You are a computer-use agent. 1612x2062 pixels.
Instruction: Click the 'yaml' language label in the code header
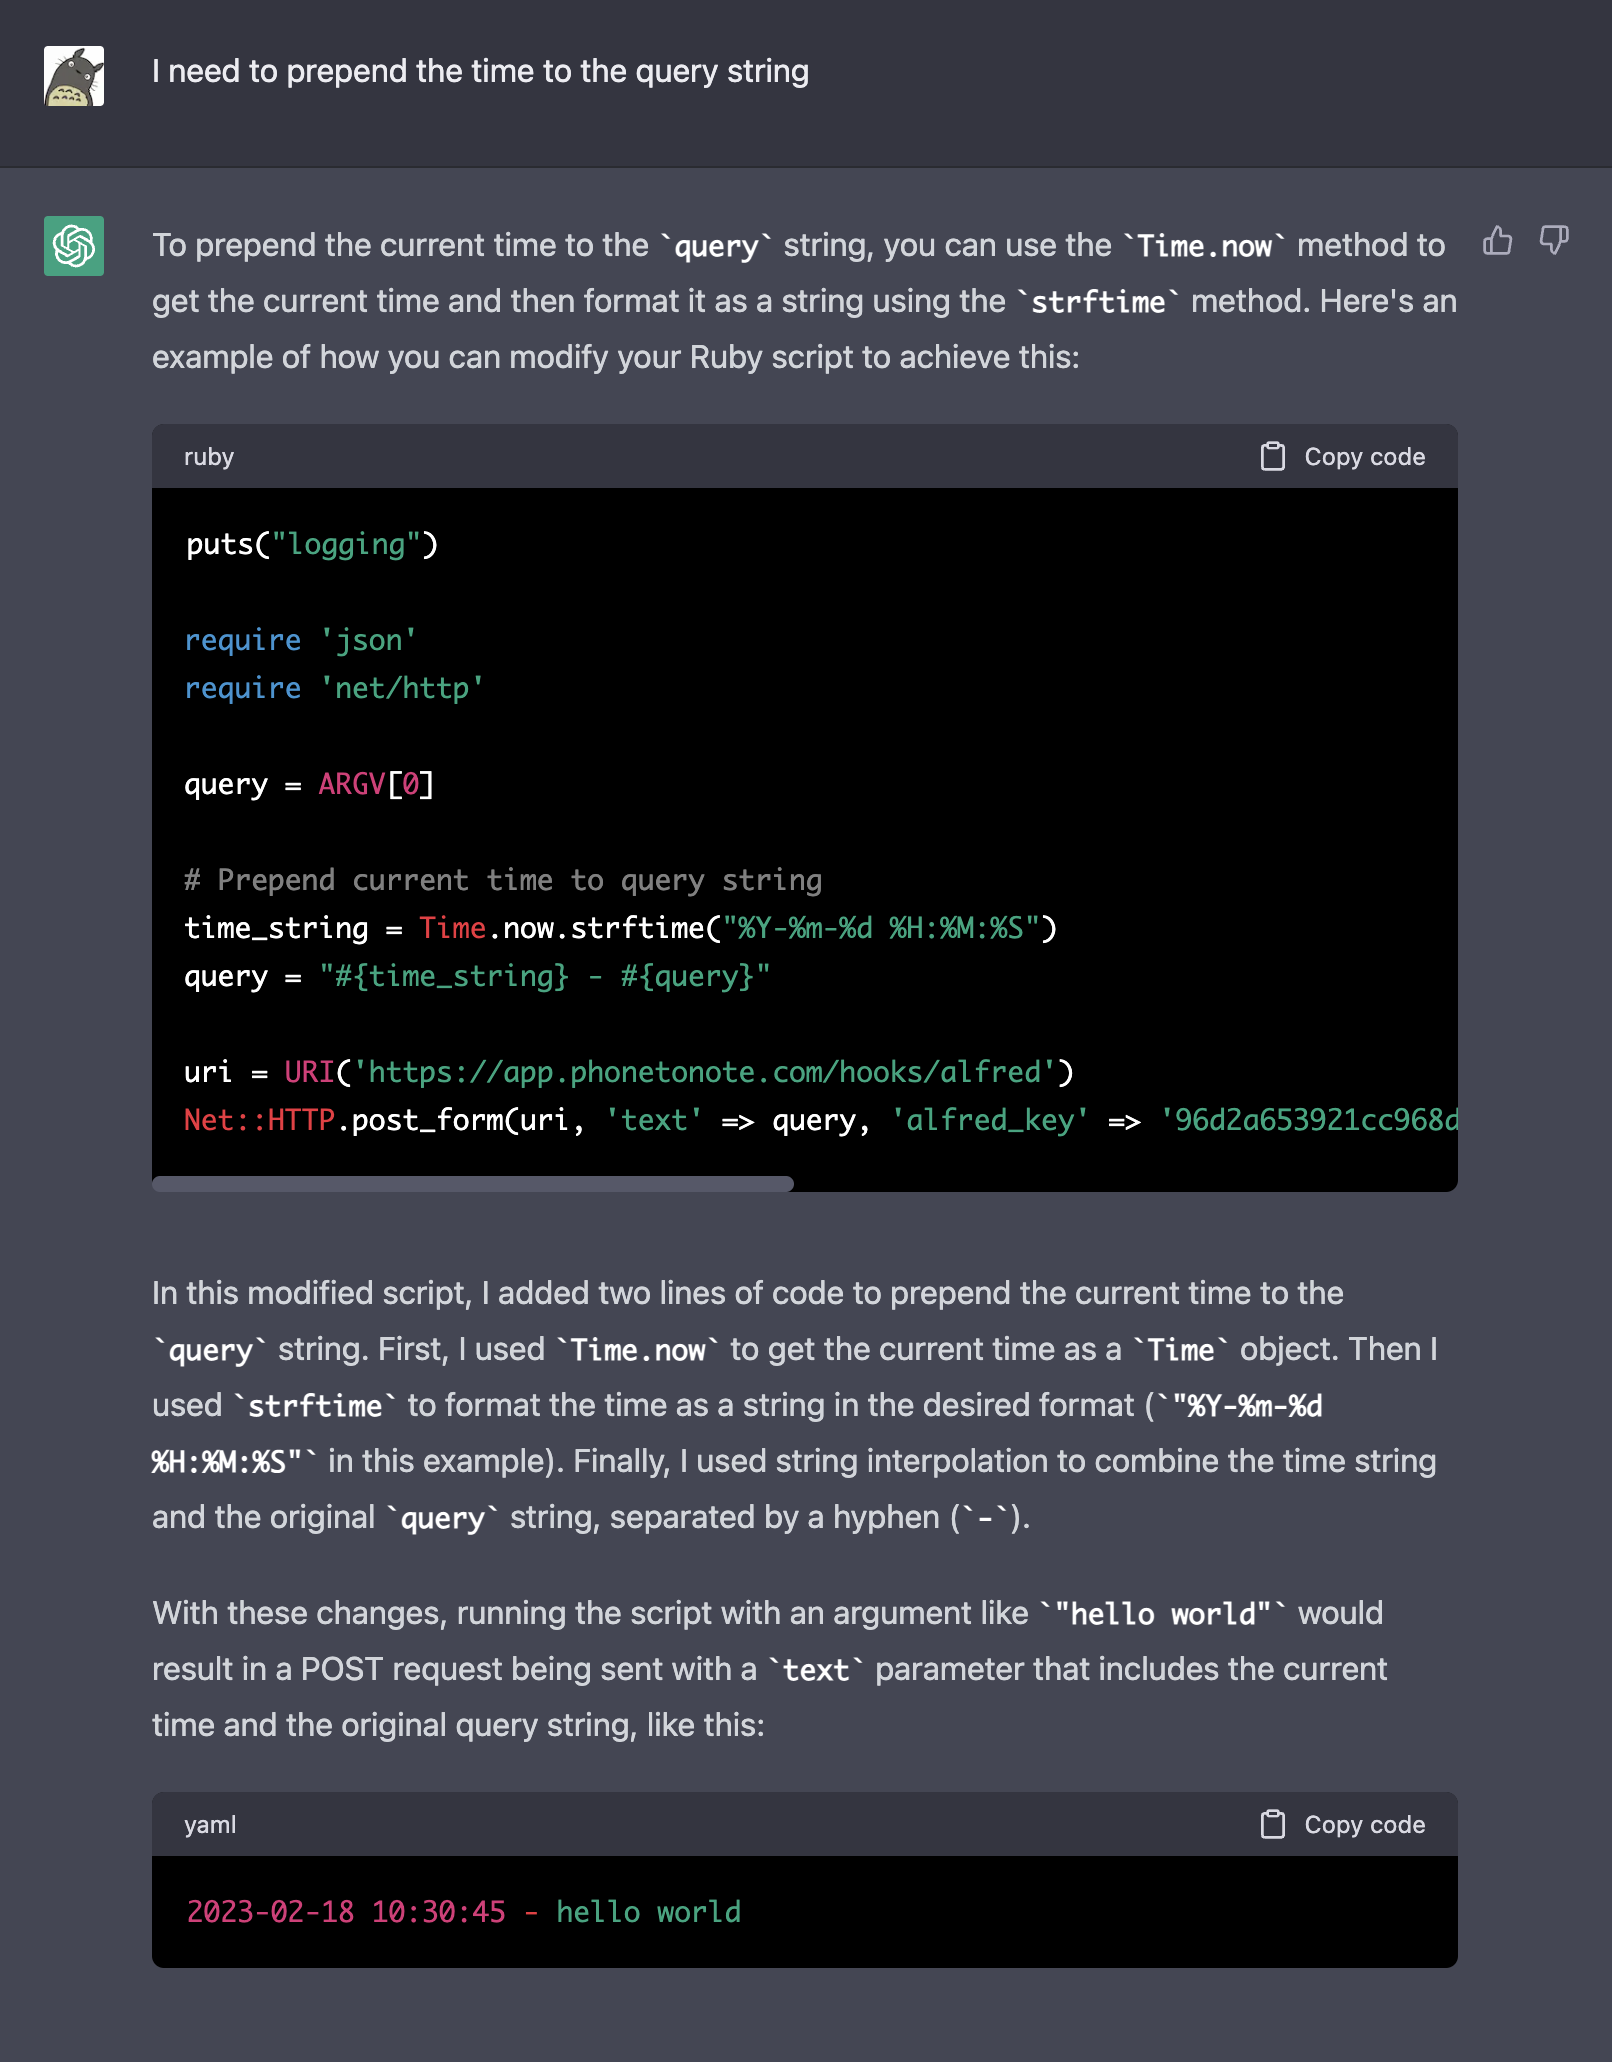pos(210,1825)
